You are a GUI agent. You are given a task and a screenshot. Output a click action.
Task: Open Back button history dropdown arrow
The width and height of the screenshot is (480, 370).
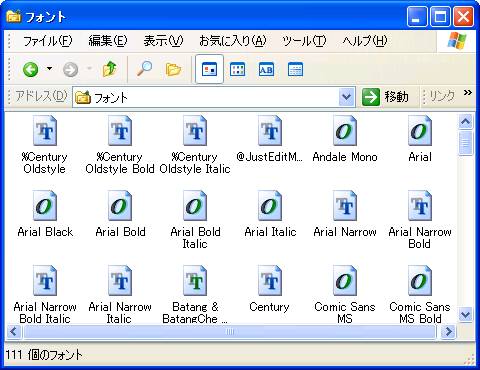[49, 69]
